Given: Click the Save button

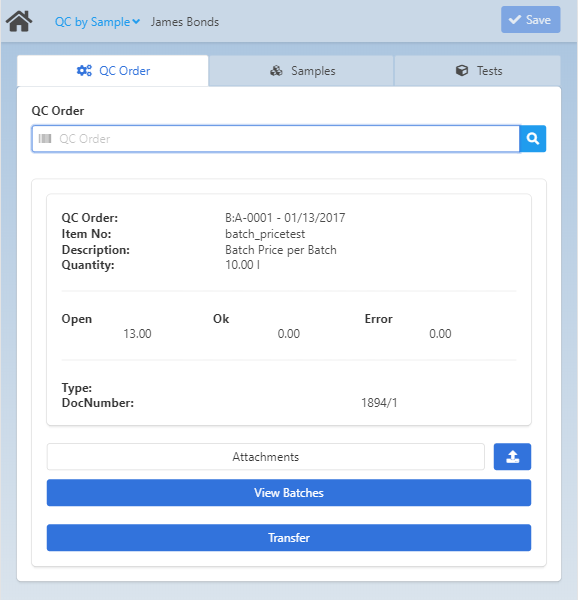Looking at the screenshot, I should [531, 20].
